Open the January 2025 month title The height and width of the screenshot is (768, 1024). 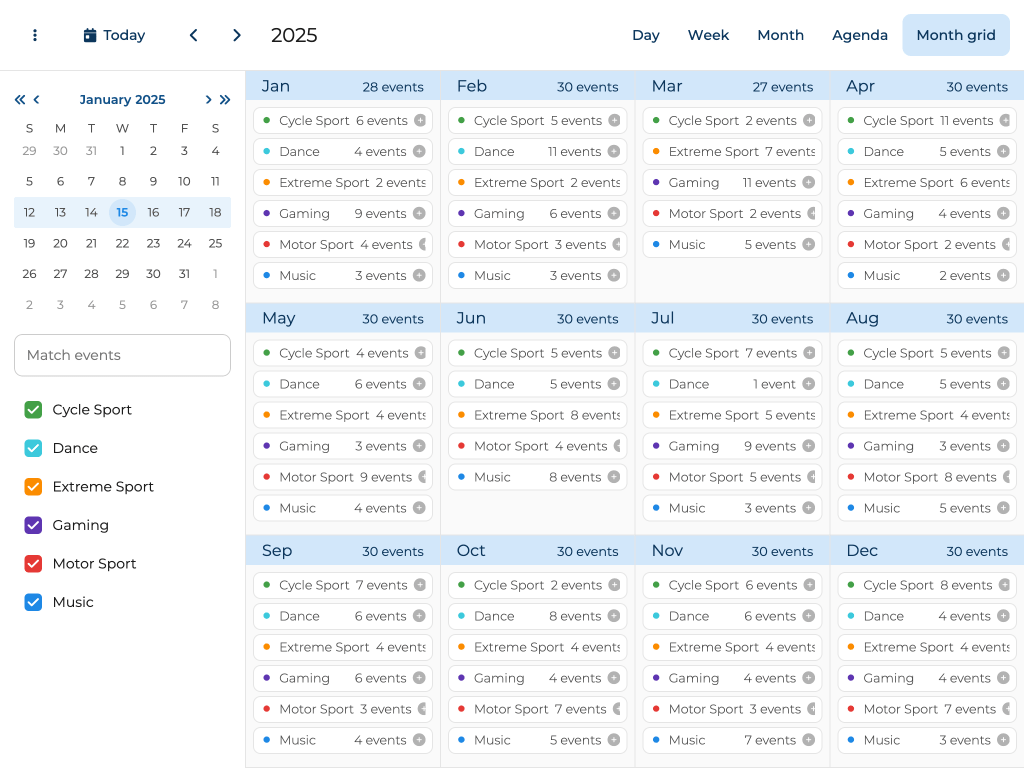(x=122, y=100)
